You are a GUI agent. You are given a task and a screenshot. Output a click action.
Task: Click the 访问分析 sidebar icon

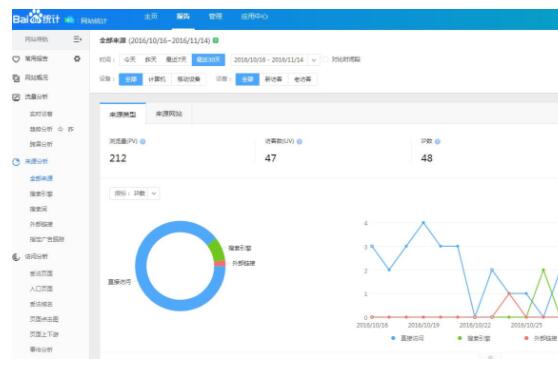[16, 257]
